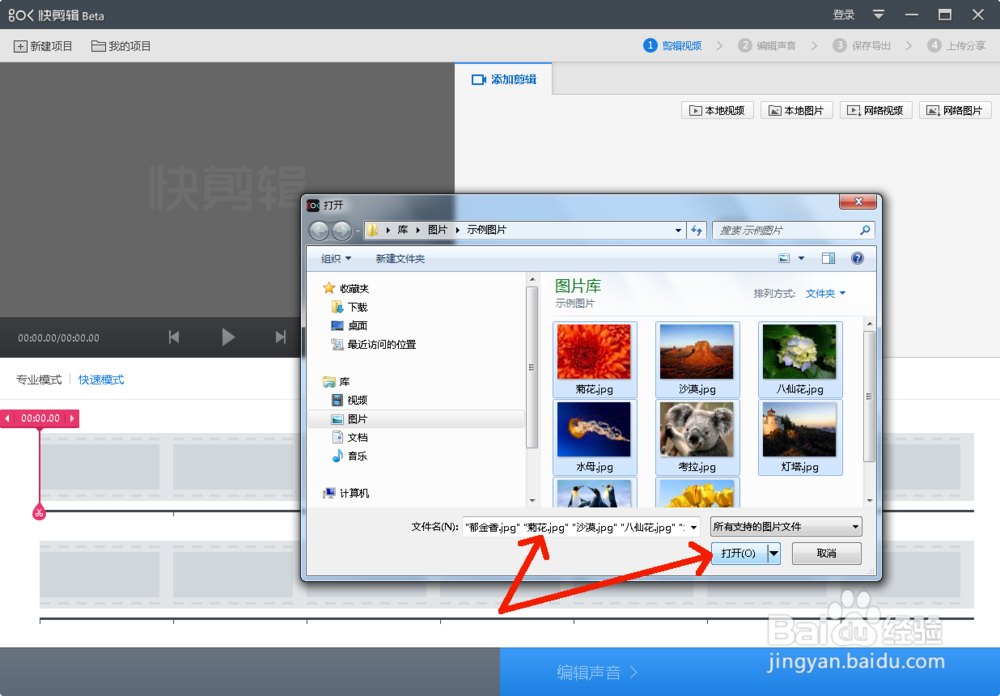Select the 菊花.jpg thumbnail
The height and width of the screenshot is (696, 1000).
[x=594, y=359]
